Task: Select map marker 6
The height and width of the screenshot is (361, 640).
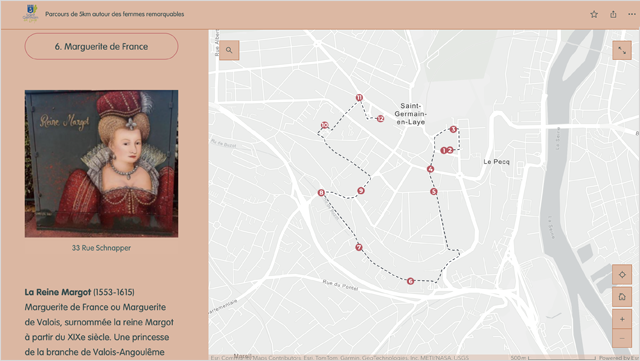Action: (411, 281)
